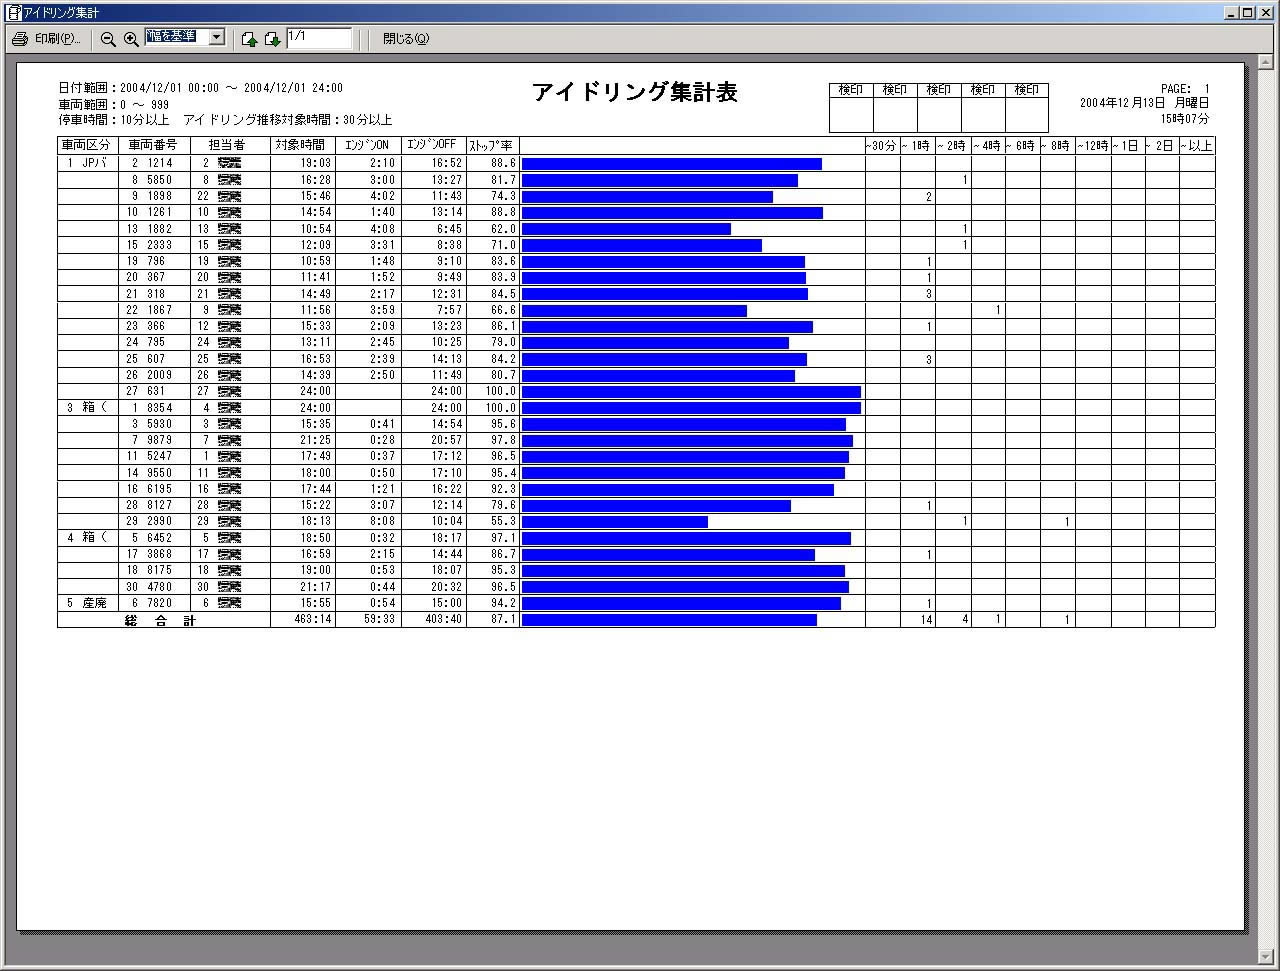Maximize the アイドリング集計 window

click(1247, 13)
